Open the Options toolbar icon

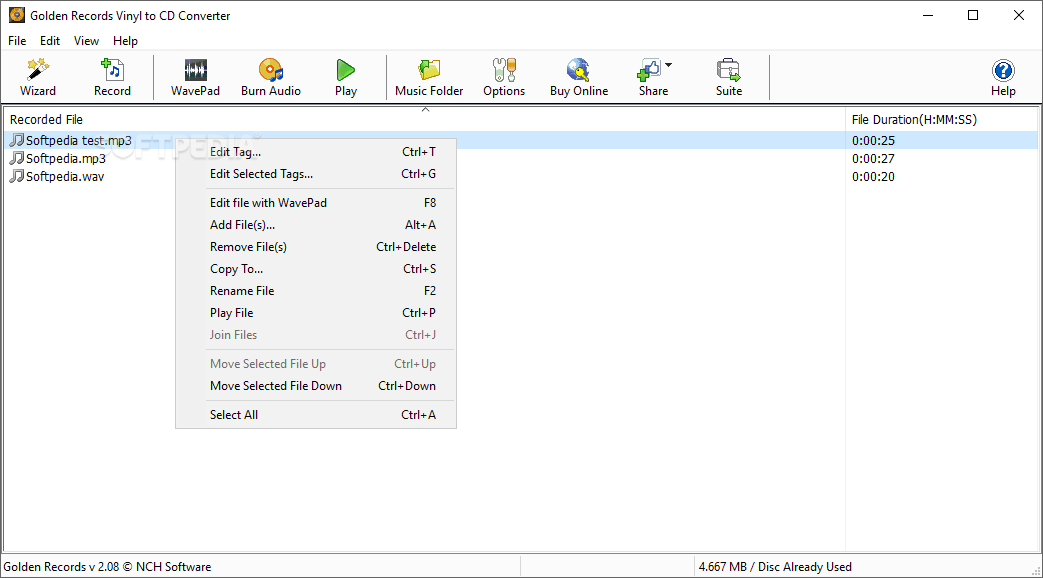(x=504, y=77)
